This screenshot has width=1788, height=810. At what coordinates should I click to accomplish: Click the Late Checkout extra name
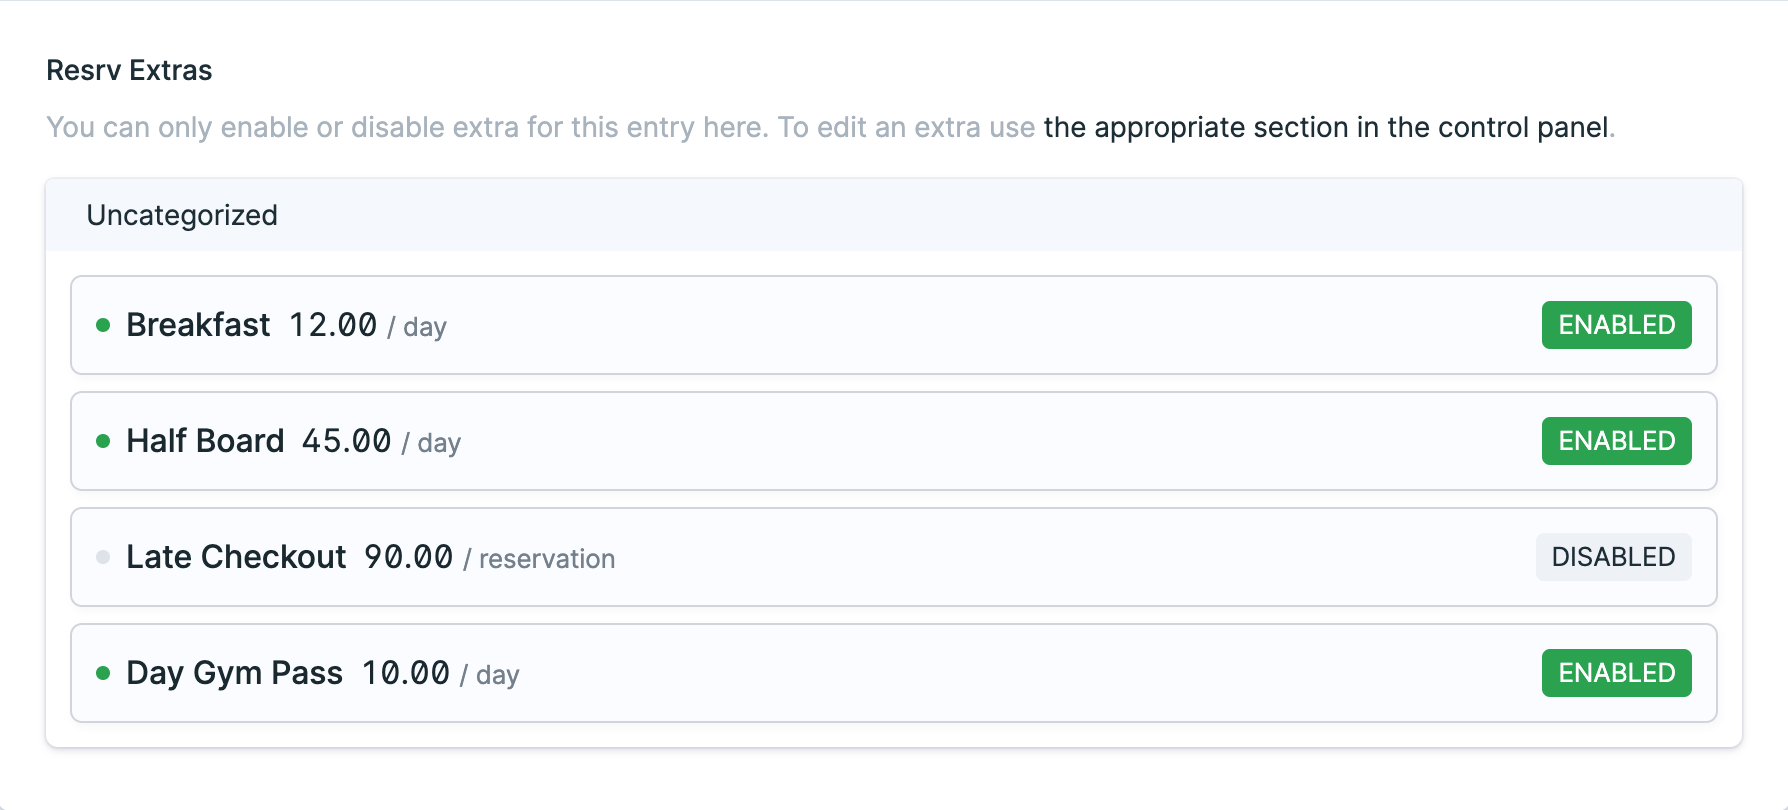click(x=236, y=557)
